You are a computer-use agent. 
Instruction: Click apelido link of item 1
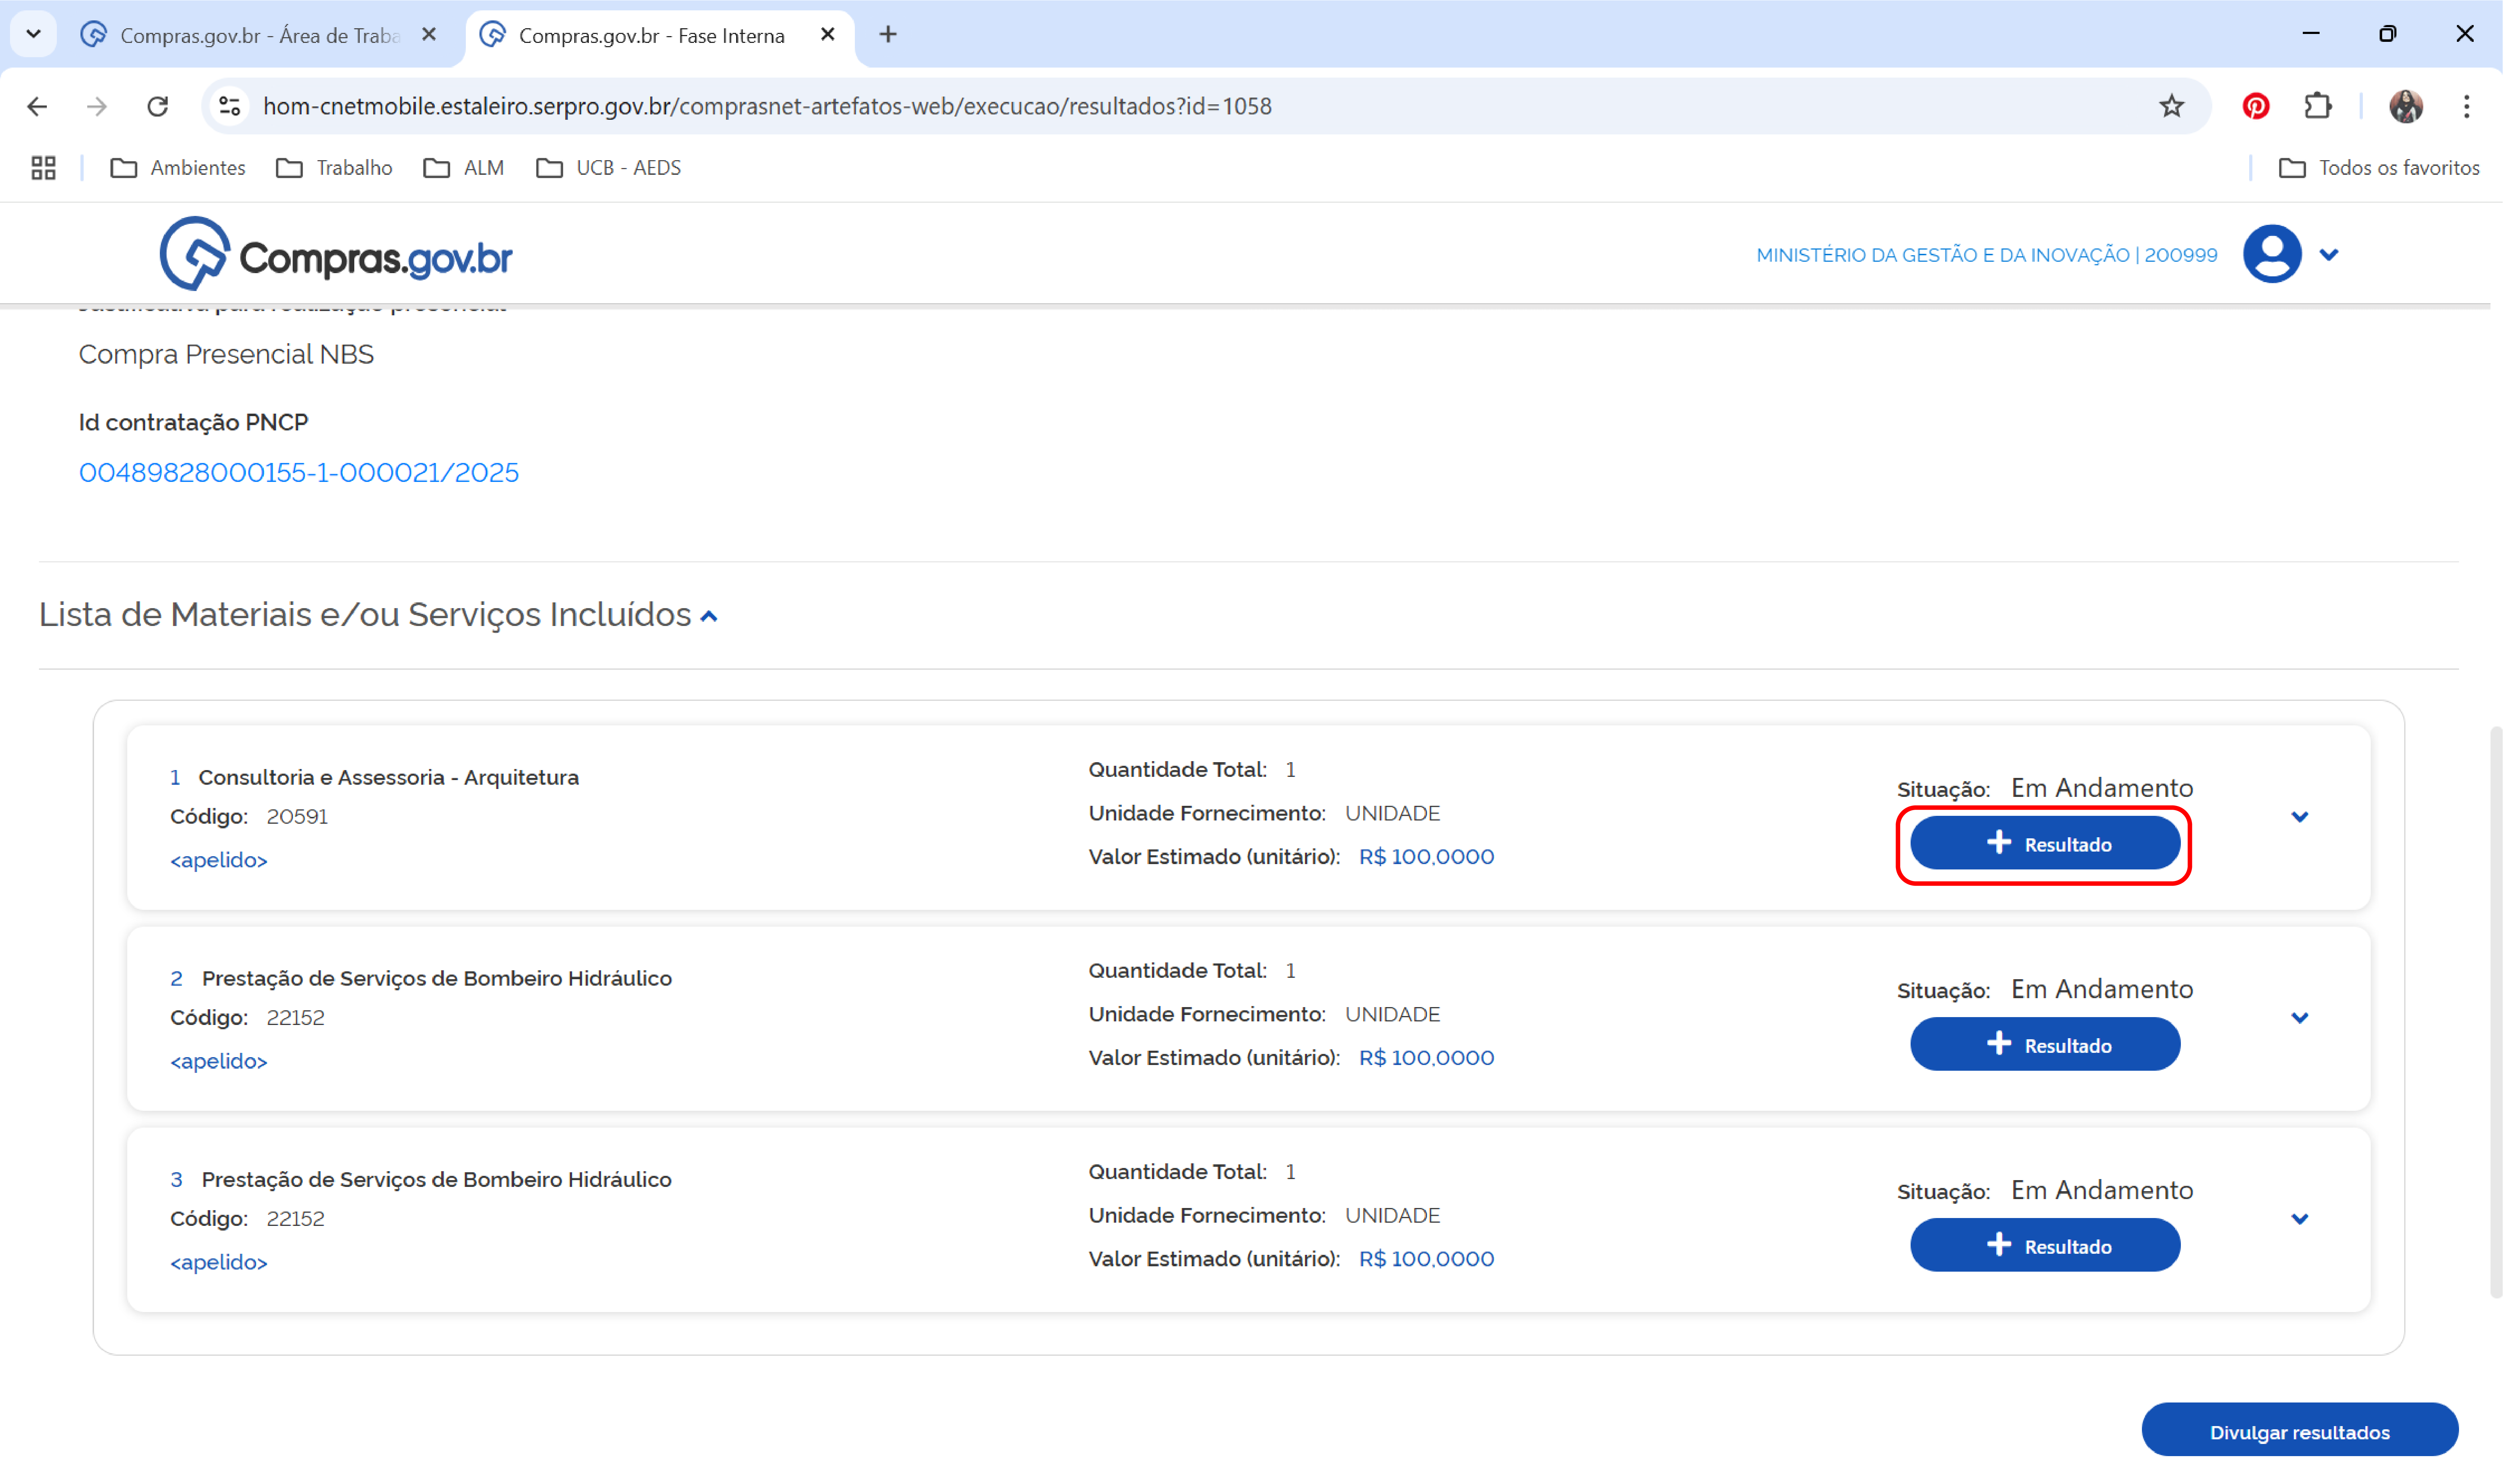point(219,860)
